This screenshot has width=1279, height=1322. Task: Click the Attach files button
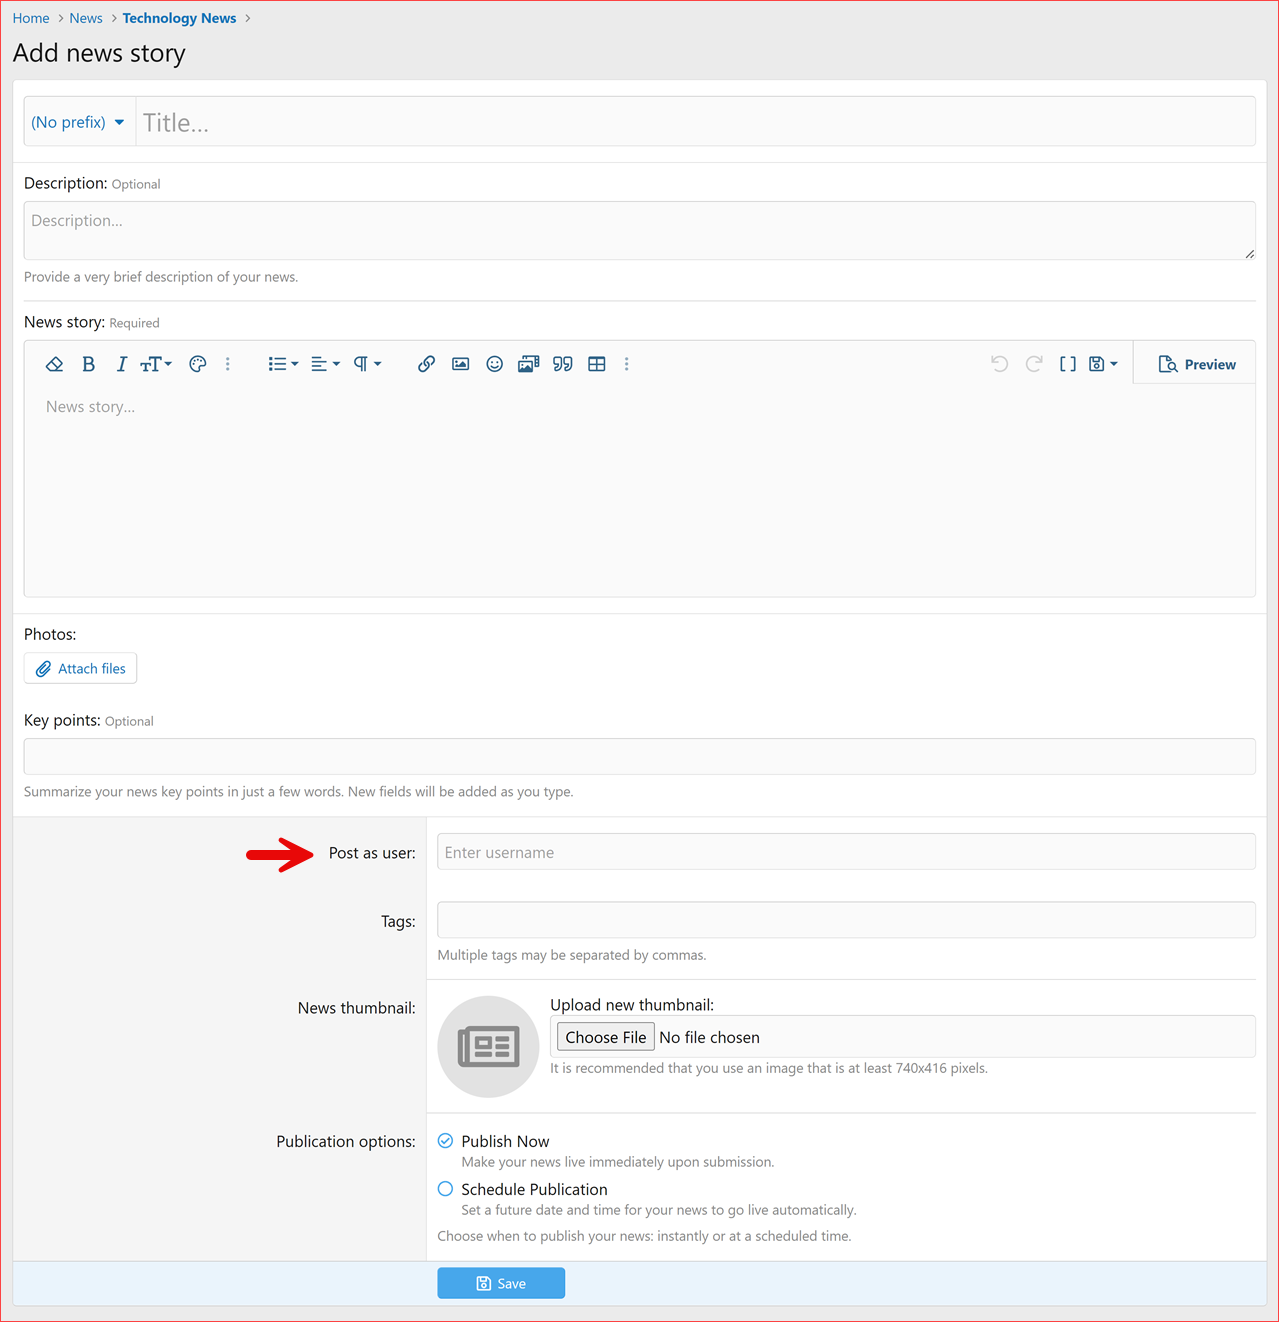point(80,668)
